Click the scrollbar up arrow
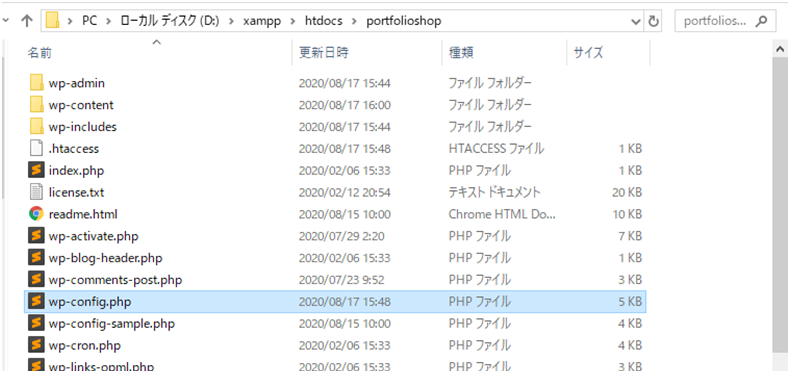 pos(780,49)
